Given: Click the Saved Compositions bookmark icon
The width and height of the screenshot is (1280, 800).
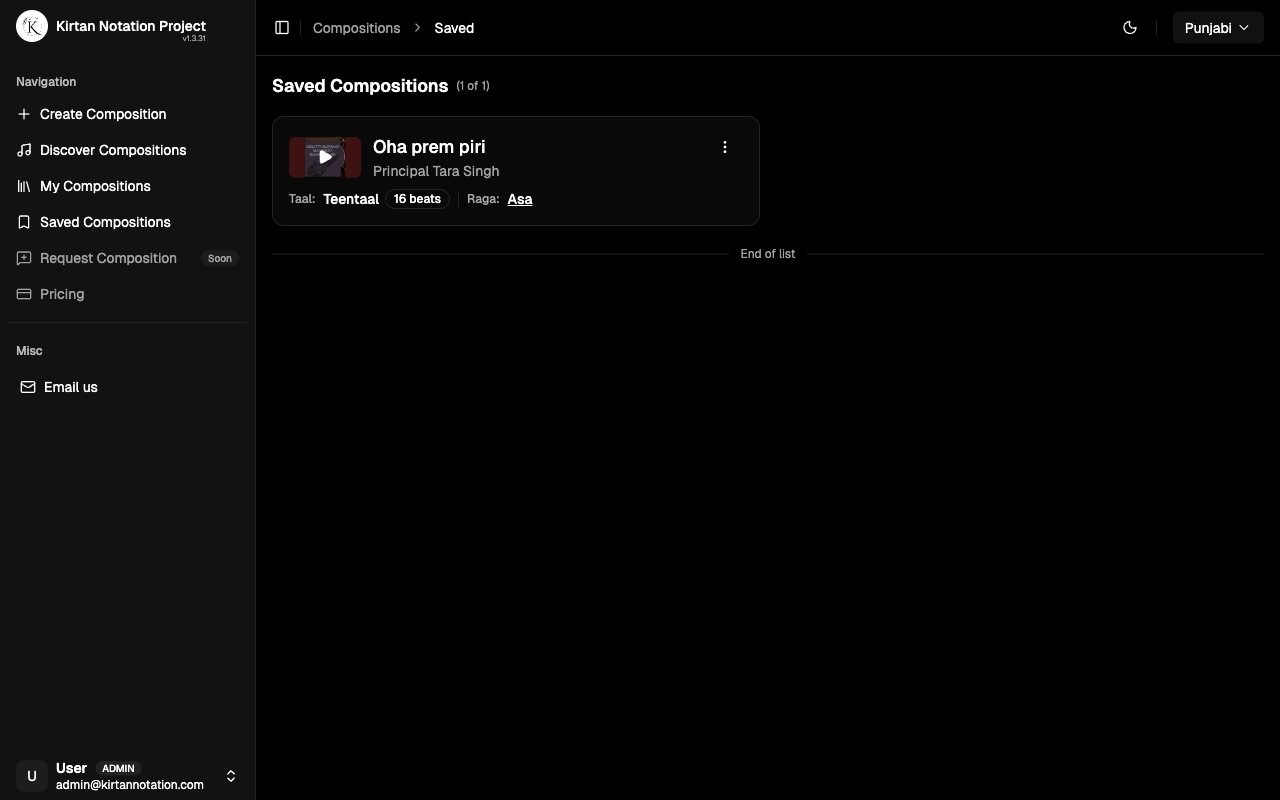Looking at the screenshot, I should pos(24,222).
